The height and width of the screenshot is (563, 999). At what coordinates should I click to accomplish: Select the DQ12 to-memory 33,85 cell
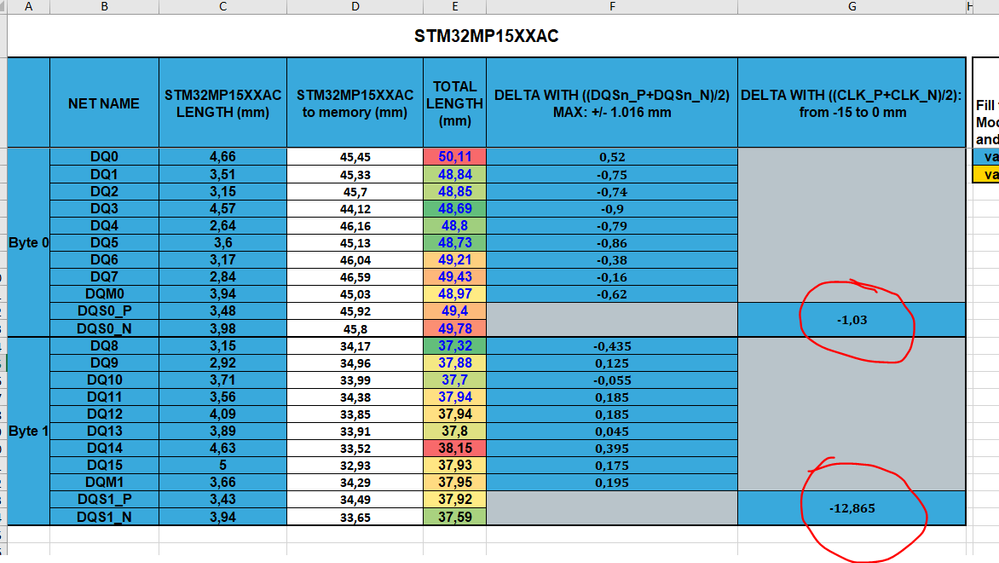coord(355,414)
